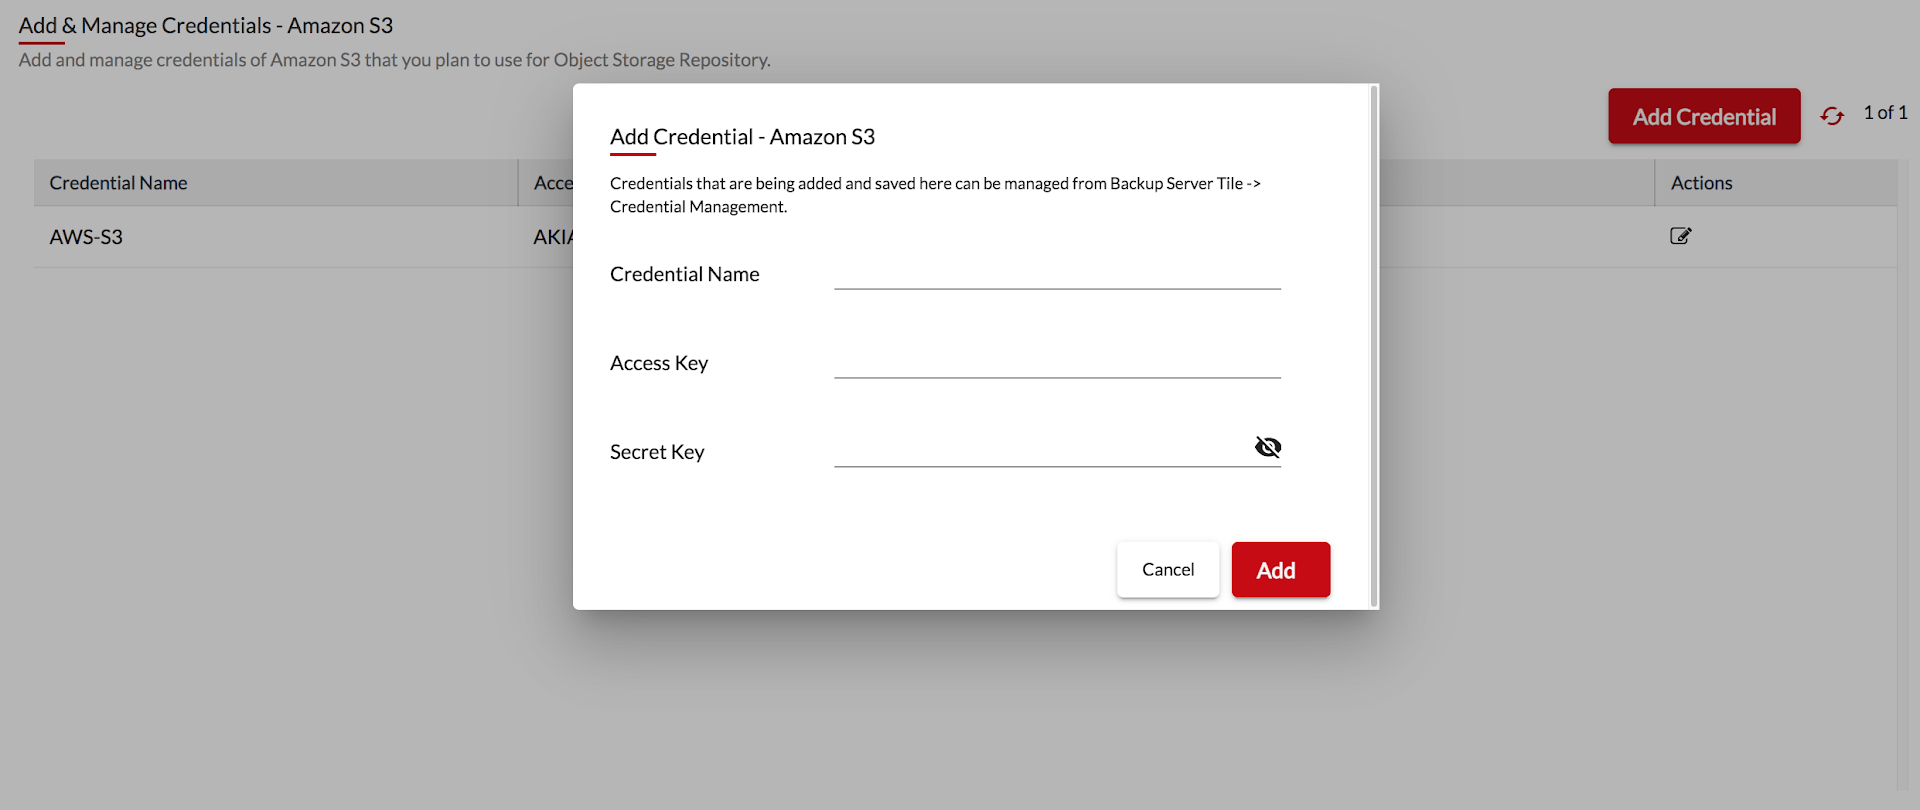Viewport: 1920px width, 810px height.
Task: Click the Cancel button in dialog
Action: click(x=1168, y=570)
